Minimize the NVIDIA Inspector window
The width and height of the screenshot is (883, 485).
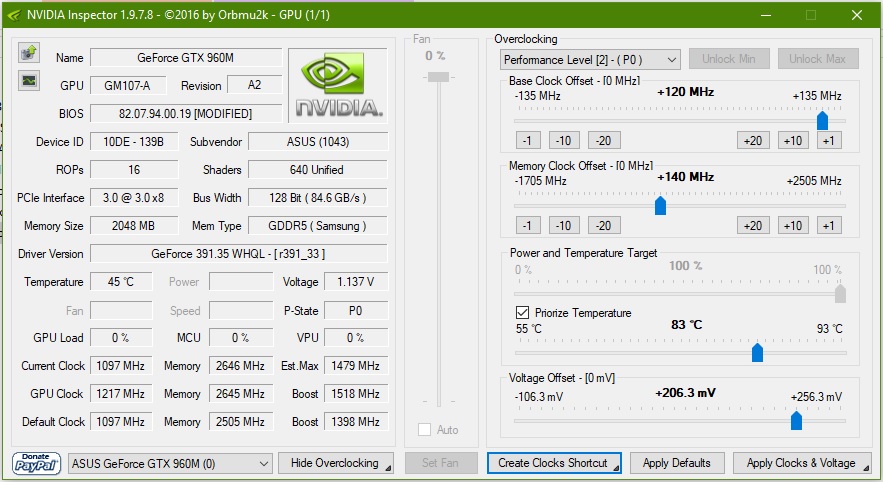[x=766, y=15]
